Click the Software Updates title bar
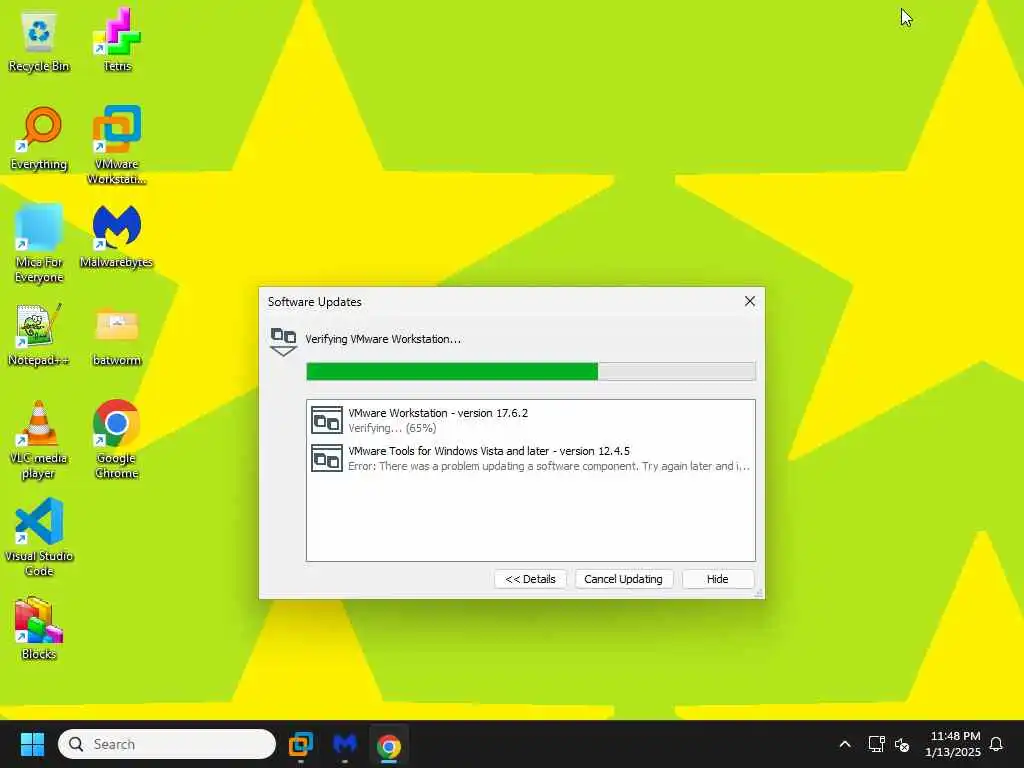 pos(500,301)
